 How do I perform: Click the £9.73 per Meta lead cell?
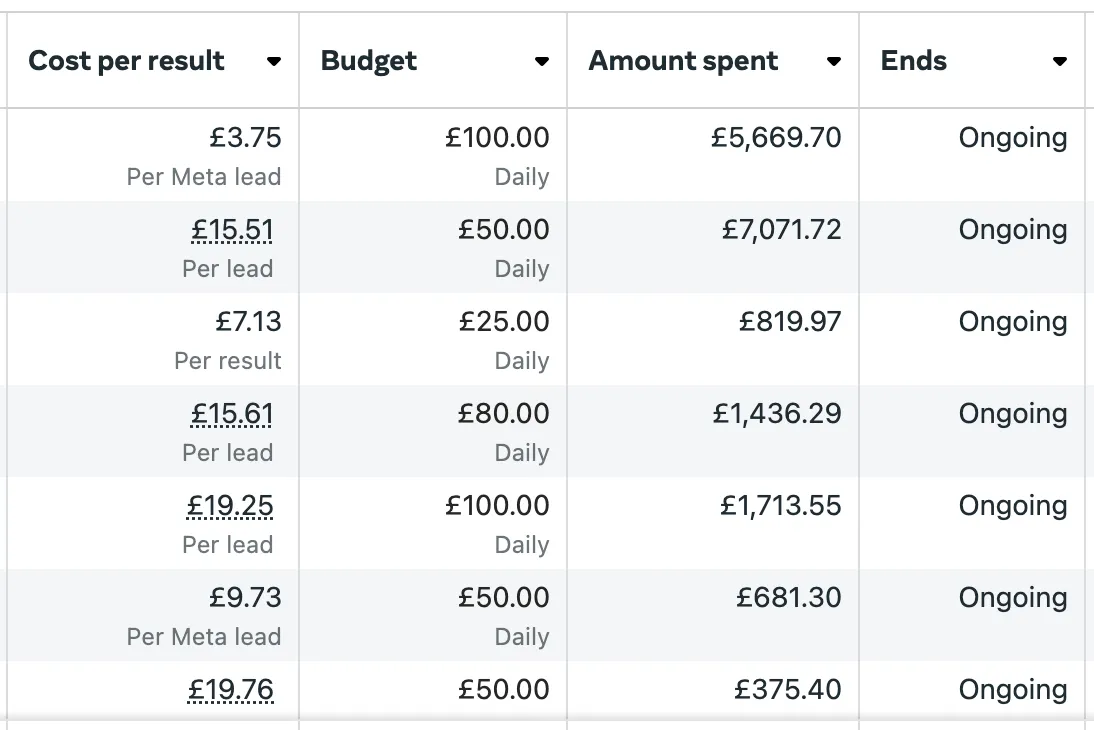coord(245,599)
